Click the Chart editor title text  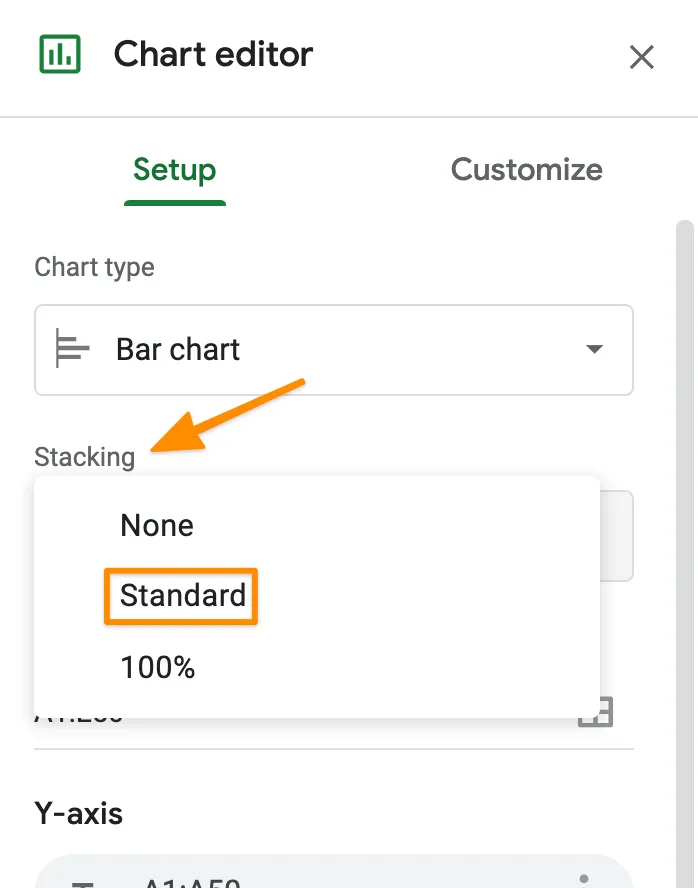click(213, 54)
